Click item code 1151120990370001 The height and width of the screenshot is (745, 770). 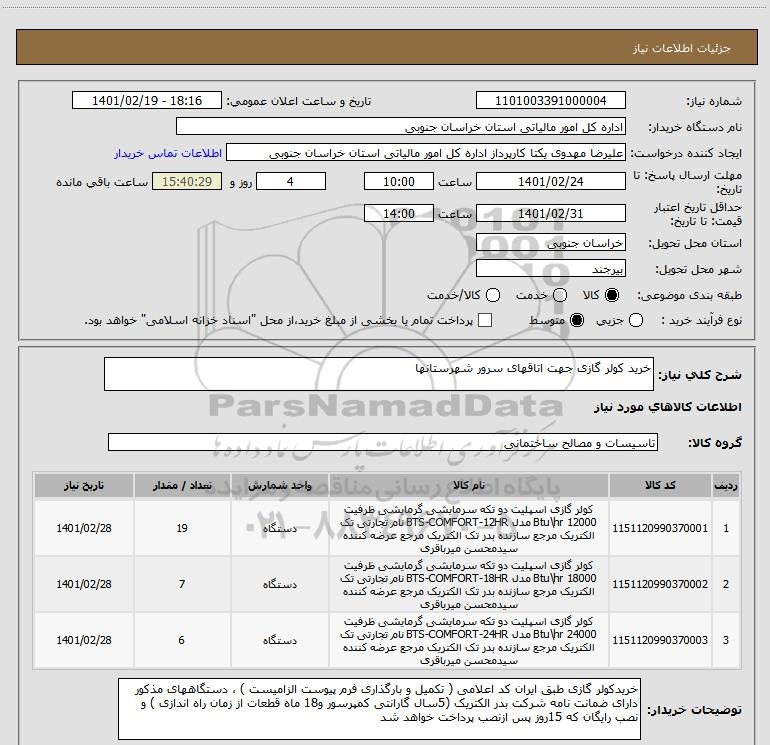point(660,528)
